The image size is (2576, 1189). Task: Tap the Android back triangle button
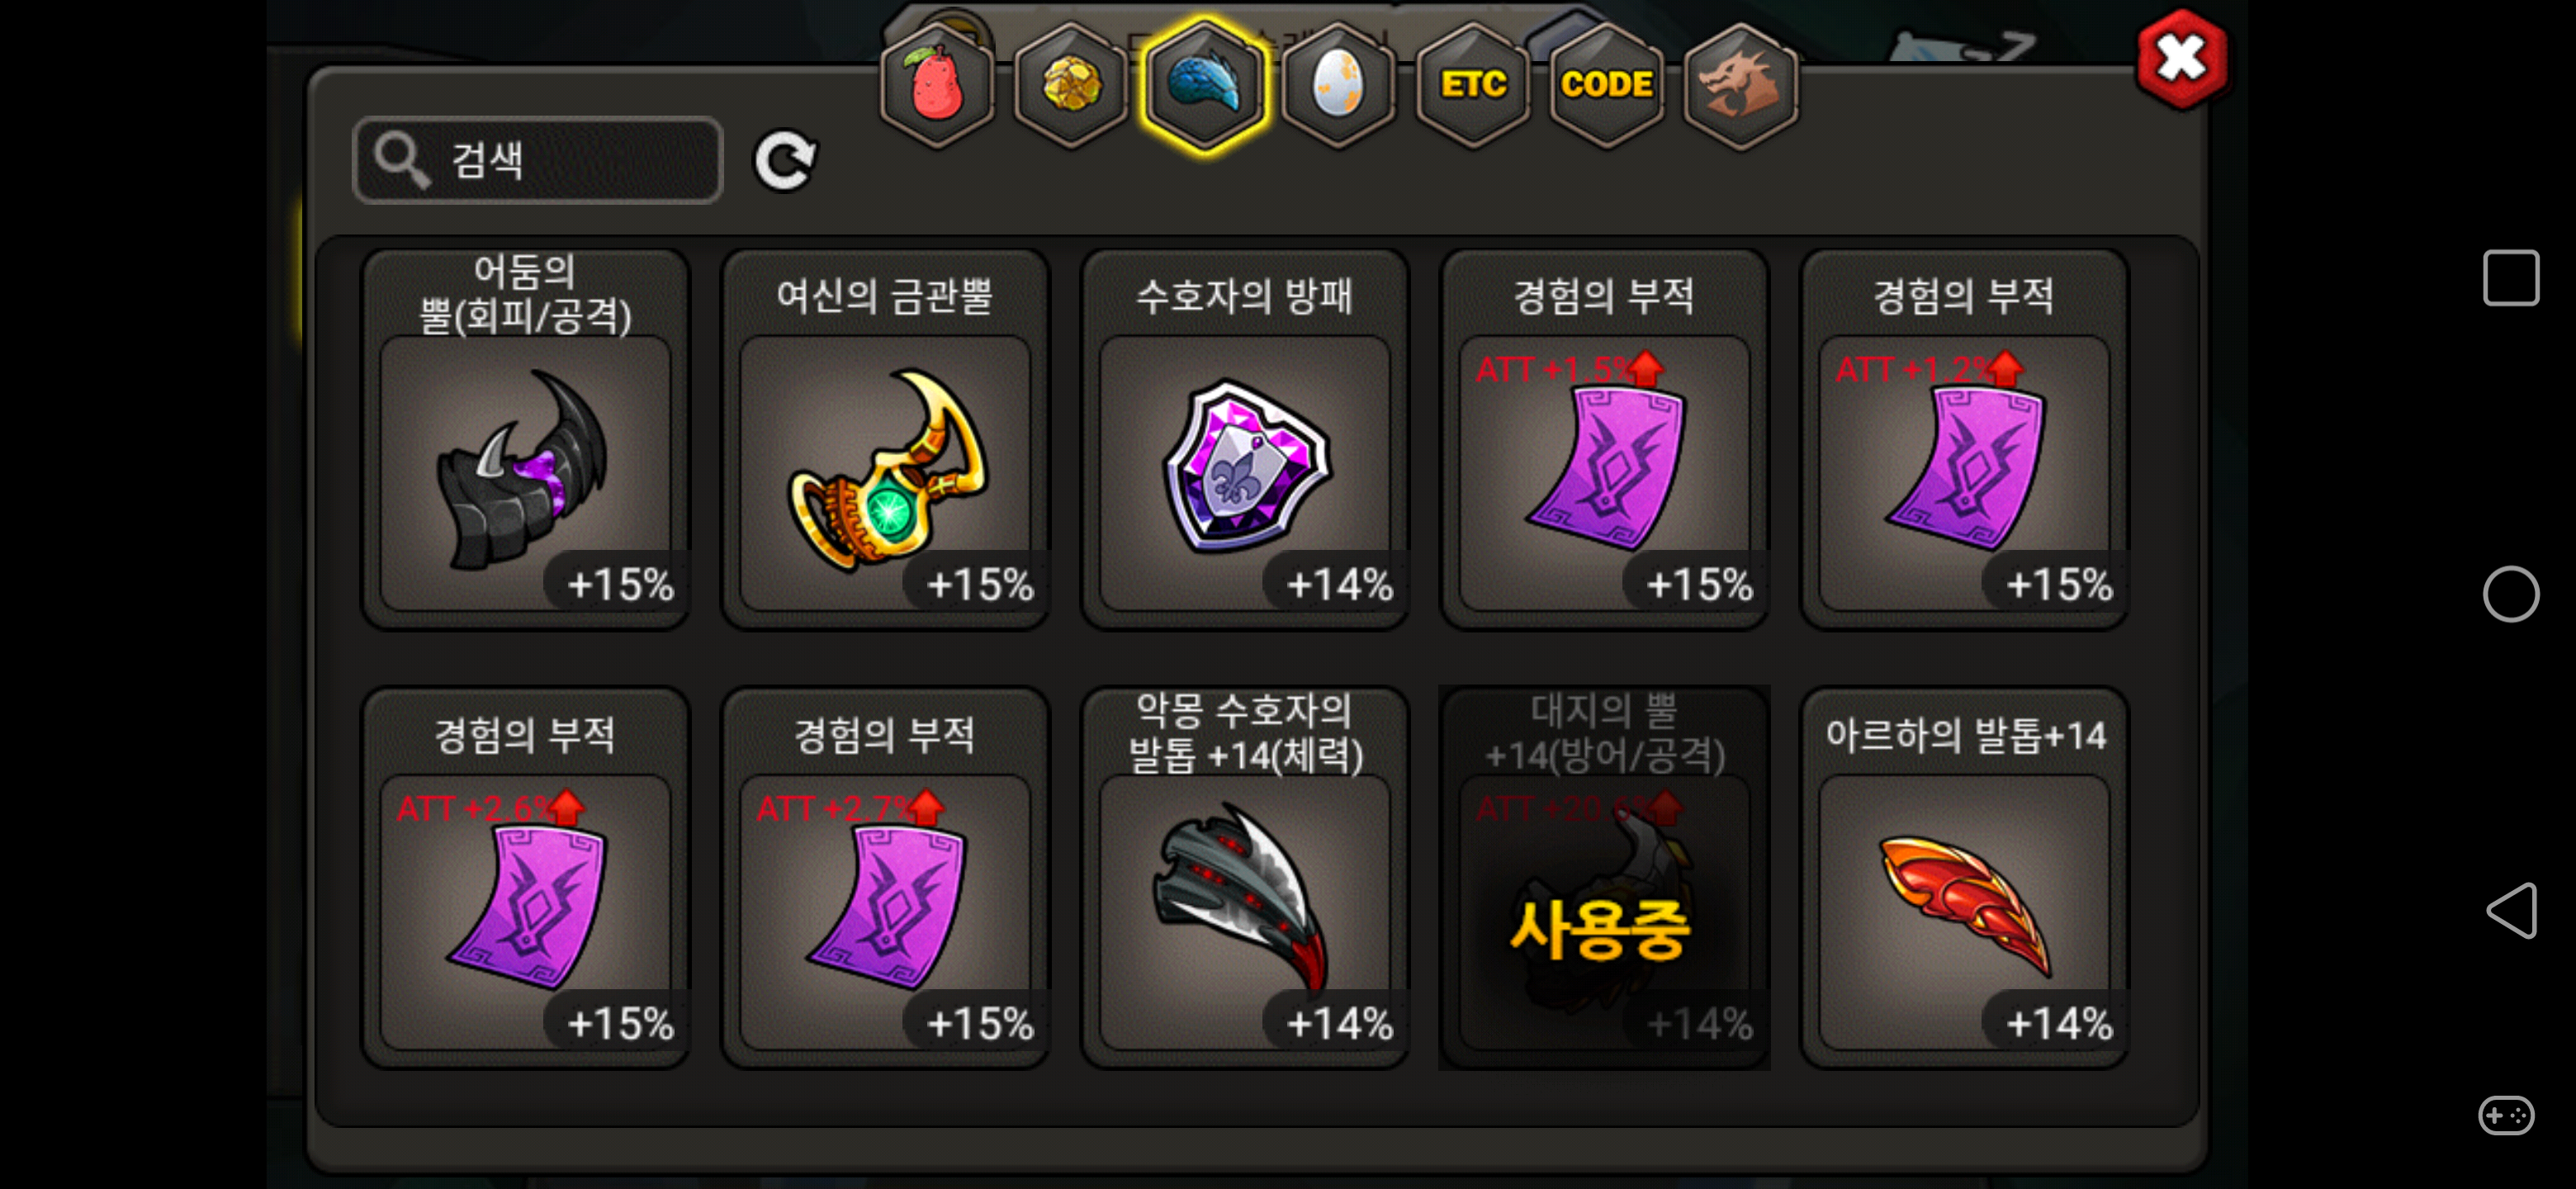[x=2511, y=910]
